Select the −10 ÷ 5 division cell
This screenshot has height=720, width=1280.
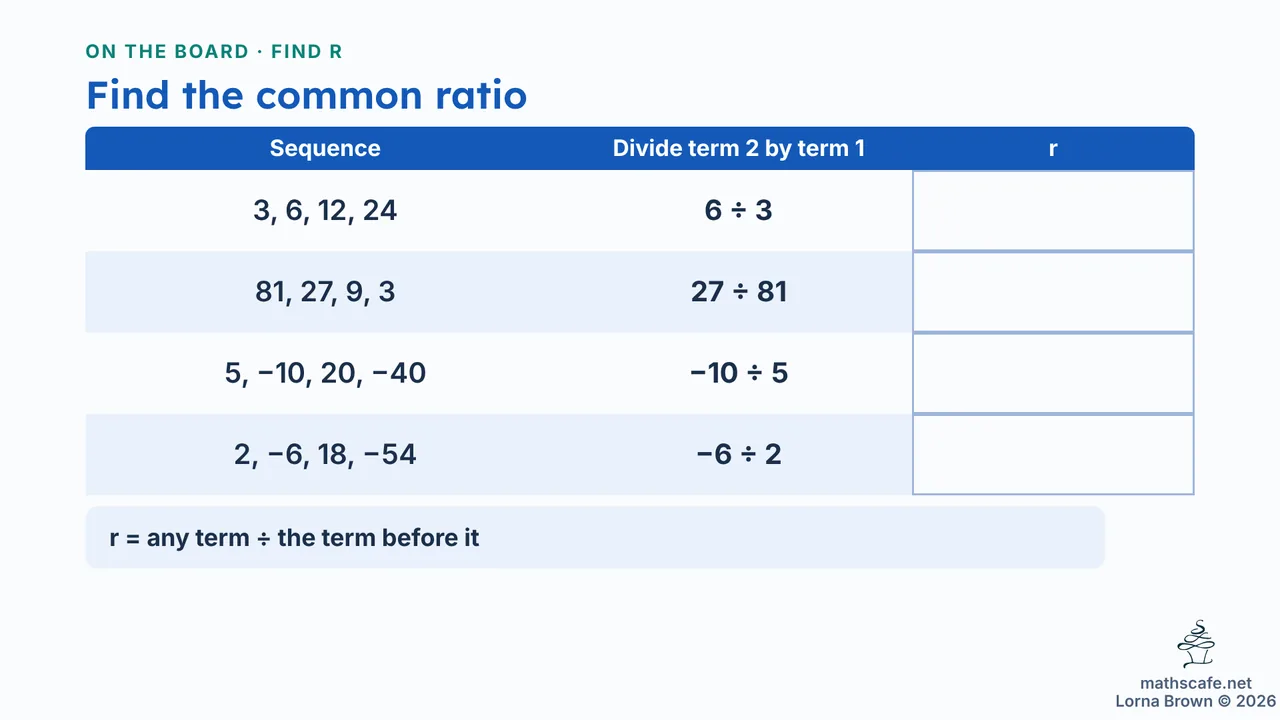(739, 373)
